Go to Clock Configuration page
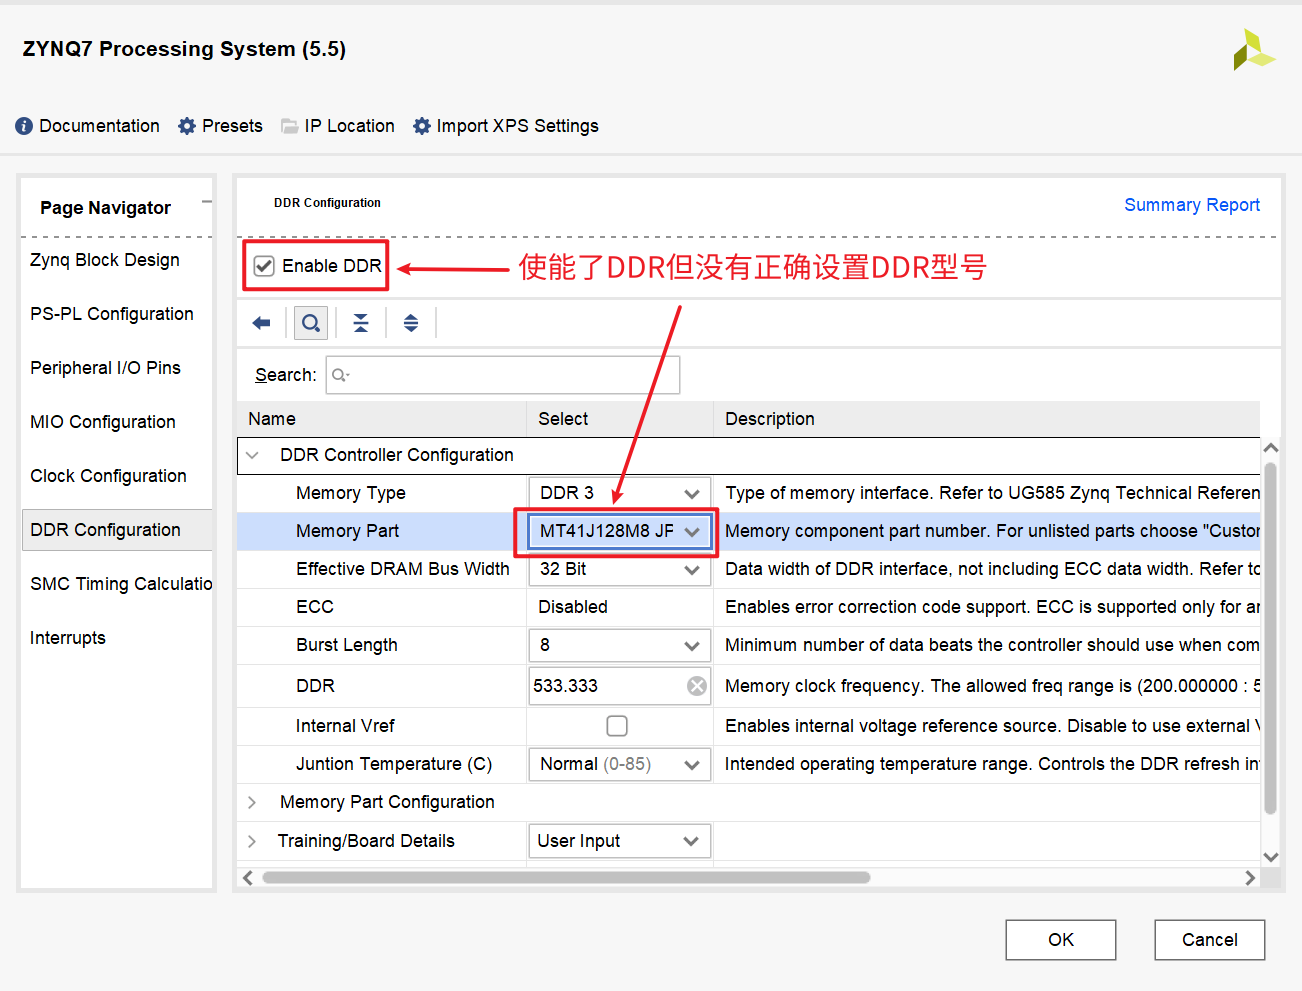Viewport: 1302px width, 991px height. (x=108, y=476)
